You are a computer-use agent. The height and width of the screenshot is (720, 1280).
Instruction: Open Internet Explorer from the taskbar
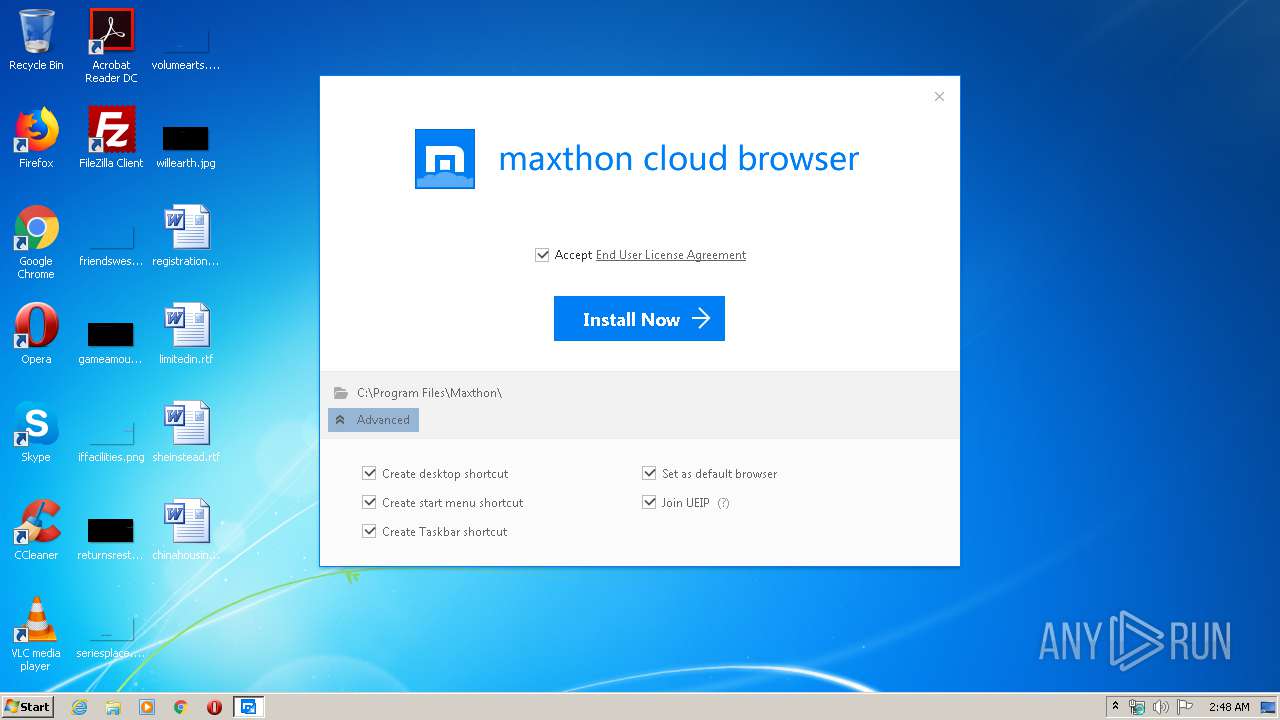tap(79, 707)
